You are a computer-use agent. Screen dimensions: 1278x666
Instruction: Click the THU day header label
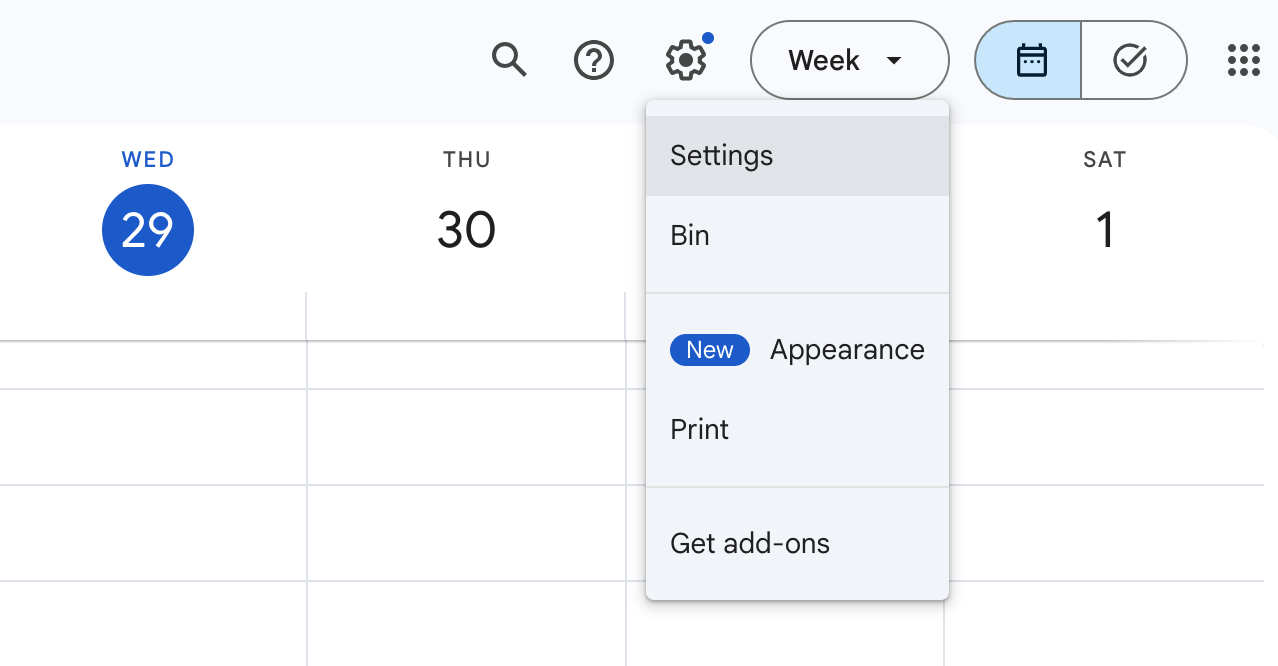tap(467, 159)
